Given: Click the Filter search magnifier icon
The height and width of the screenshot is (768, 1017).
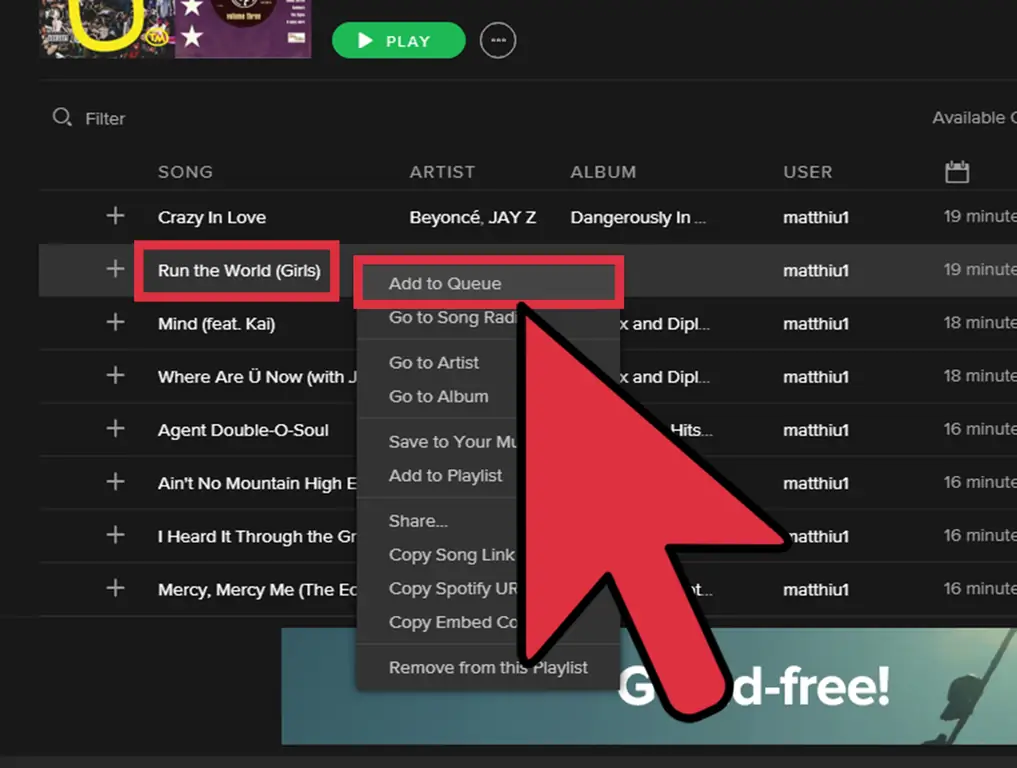Looking at the screenshot, I should click(62, 117).
